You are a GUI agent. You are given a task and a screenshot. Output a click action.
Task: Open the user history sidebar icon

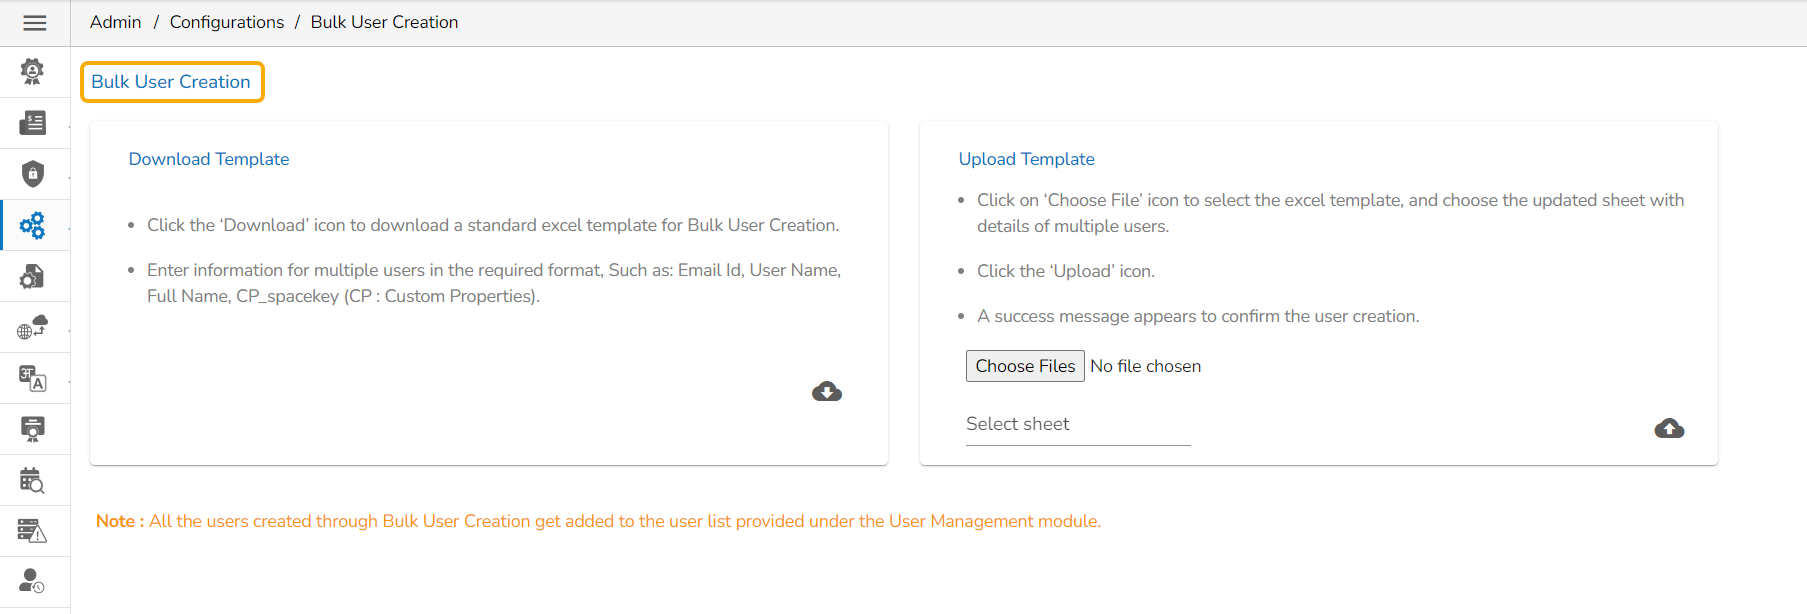tap(33, 581)
